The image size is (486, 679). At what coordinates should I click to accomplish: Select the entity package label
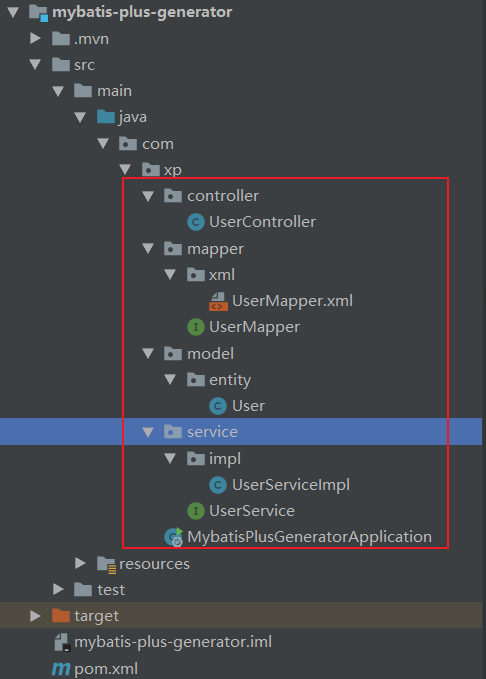230,380
